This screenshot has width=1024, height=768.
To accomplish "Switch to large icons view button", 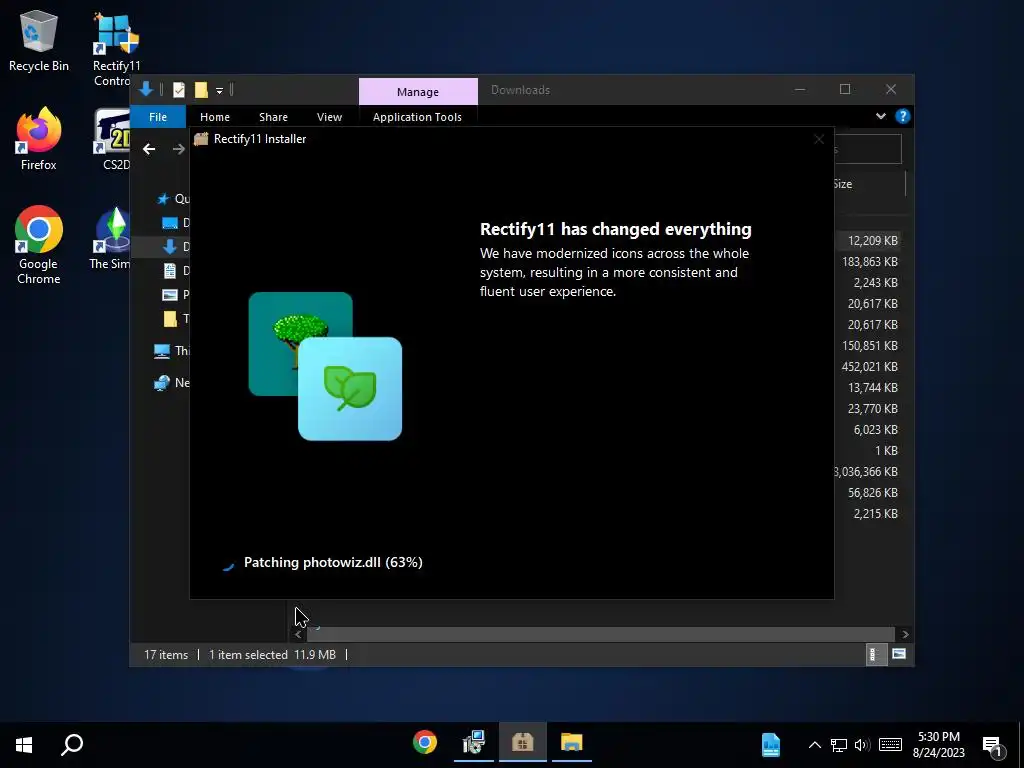I will [899, 654].
